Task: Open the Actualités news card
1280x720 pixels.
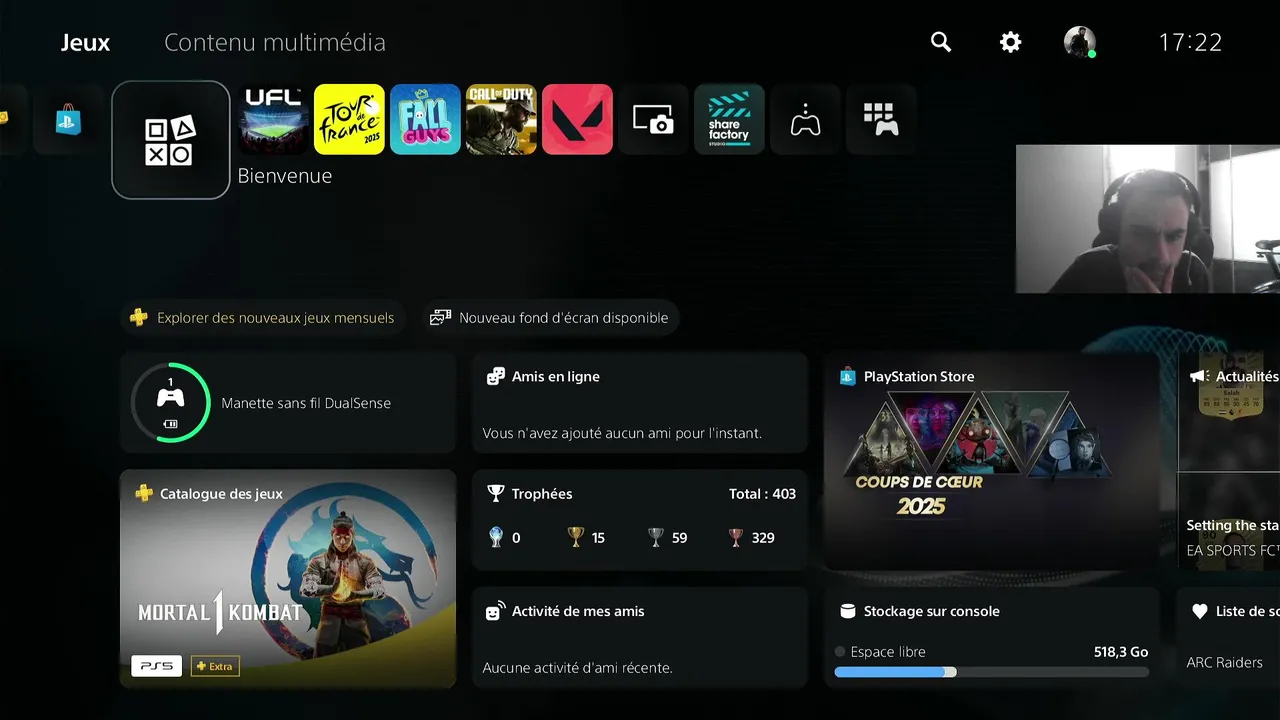Action: [1229, 461]
